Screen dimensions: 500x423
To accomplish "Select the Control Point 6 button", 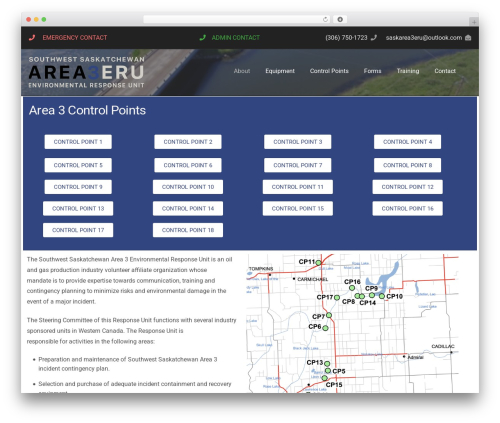I will click(188, 165).
